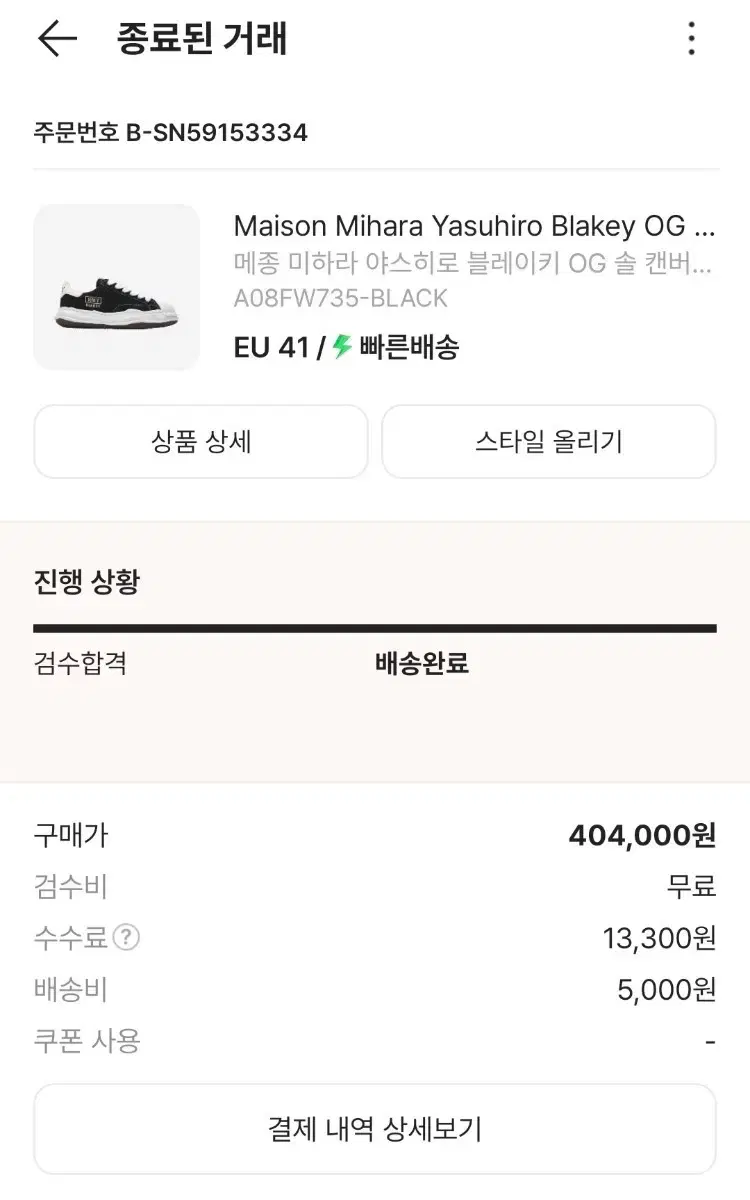This screenshot has height=1200, width=750.
Task: Click the black progress bar under 진행 상황
Action: click(375, 628)
